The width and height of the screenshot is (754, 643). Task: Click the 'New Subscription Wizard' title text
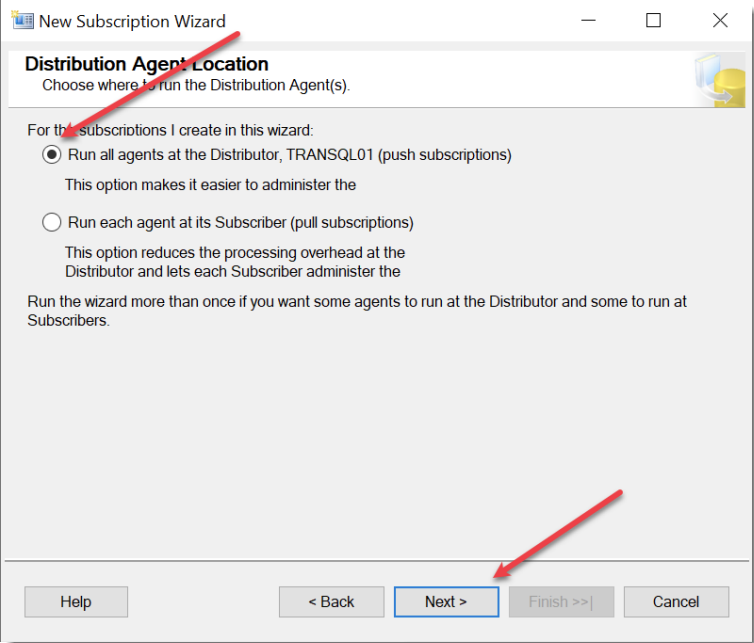[132, 21]
